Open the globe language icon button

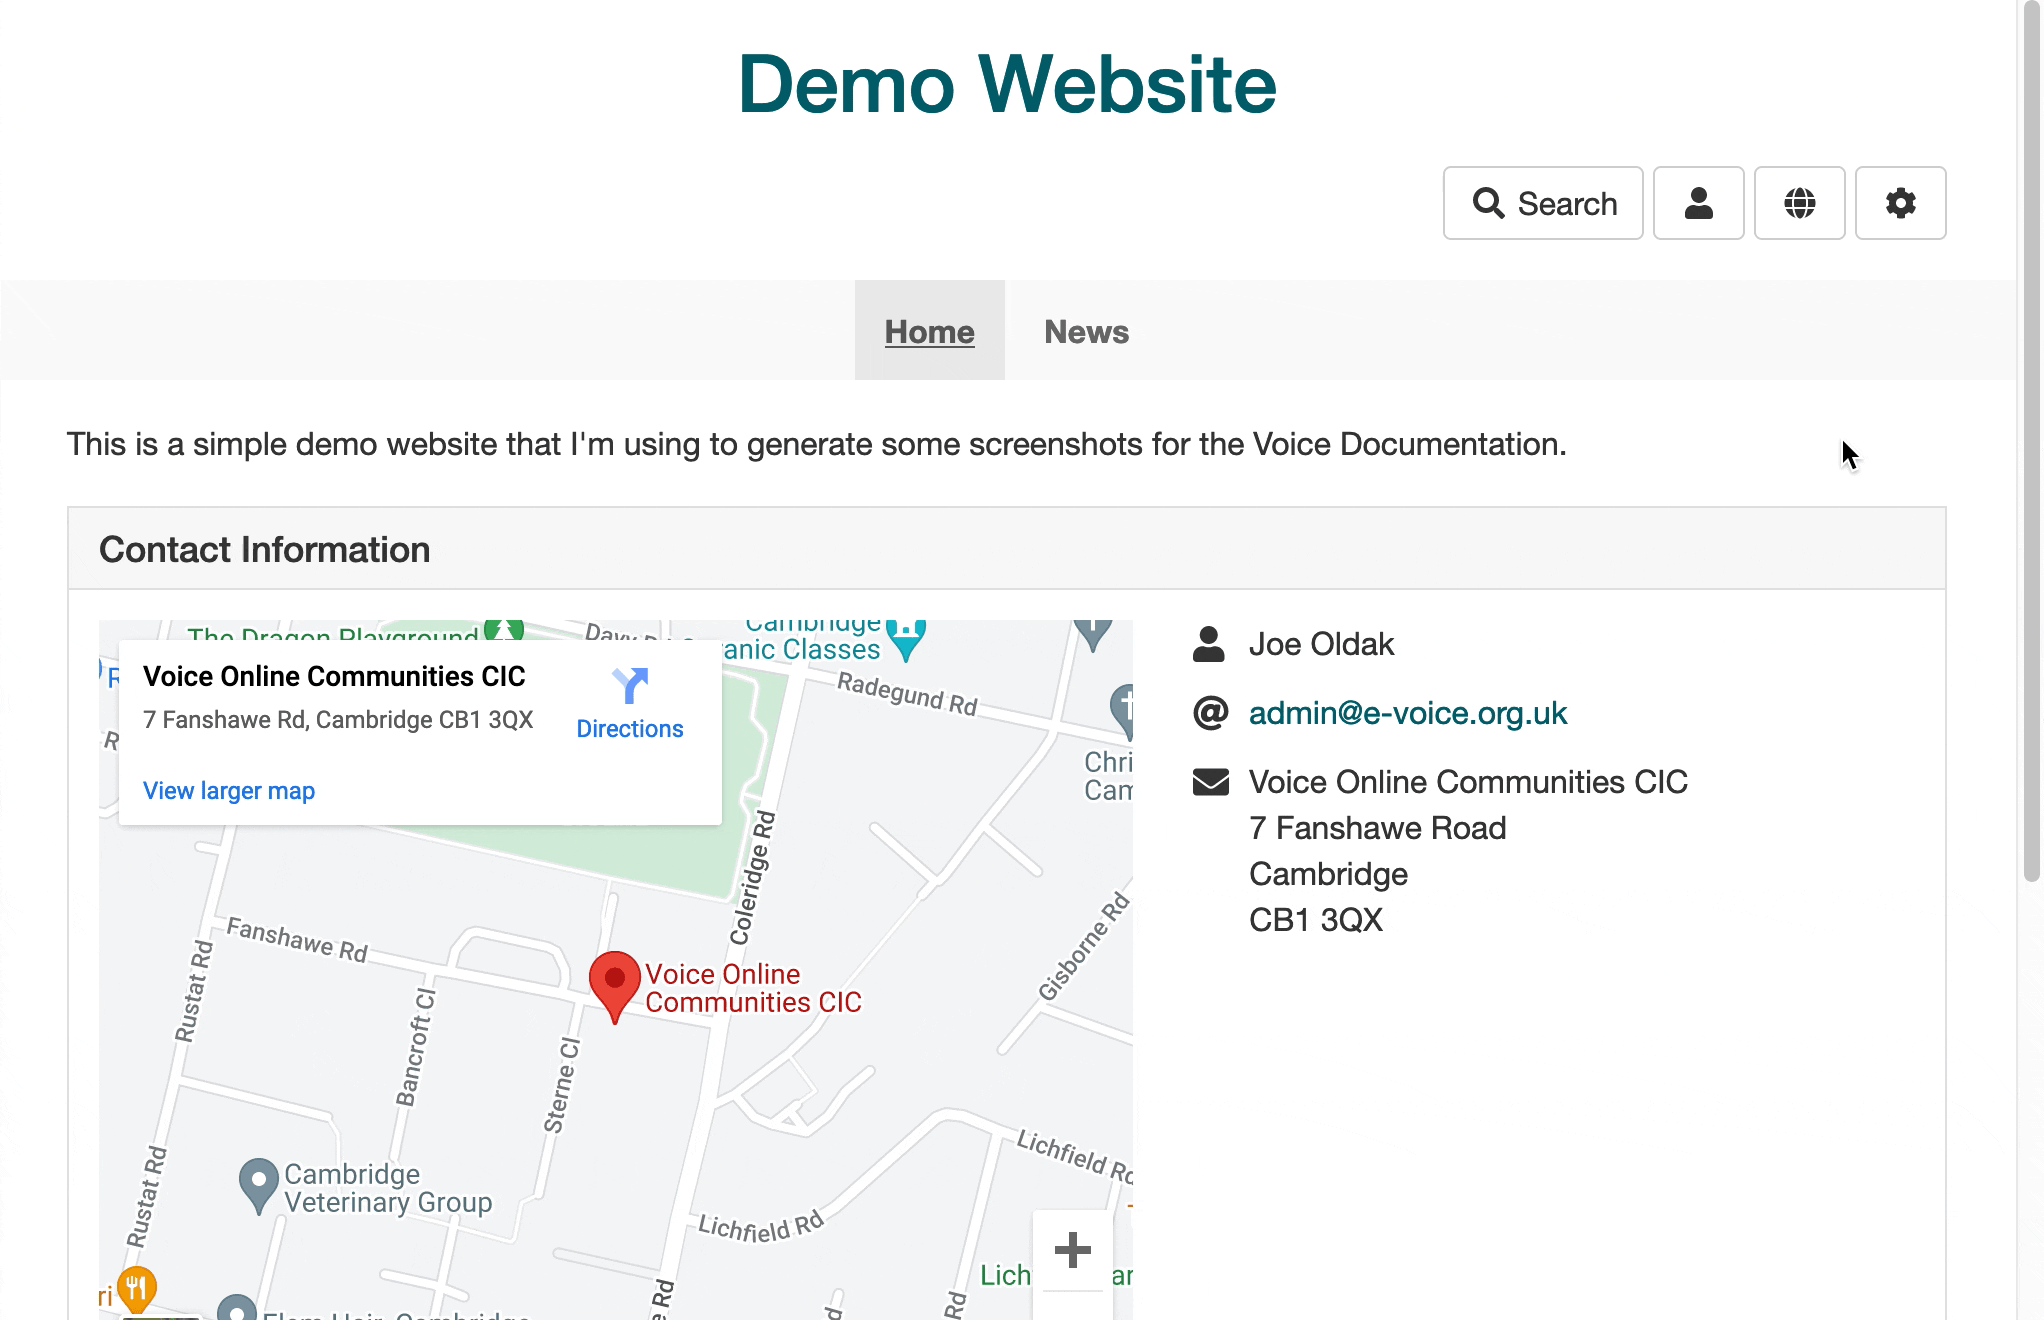point(1799,203)
